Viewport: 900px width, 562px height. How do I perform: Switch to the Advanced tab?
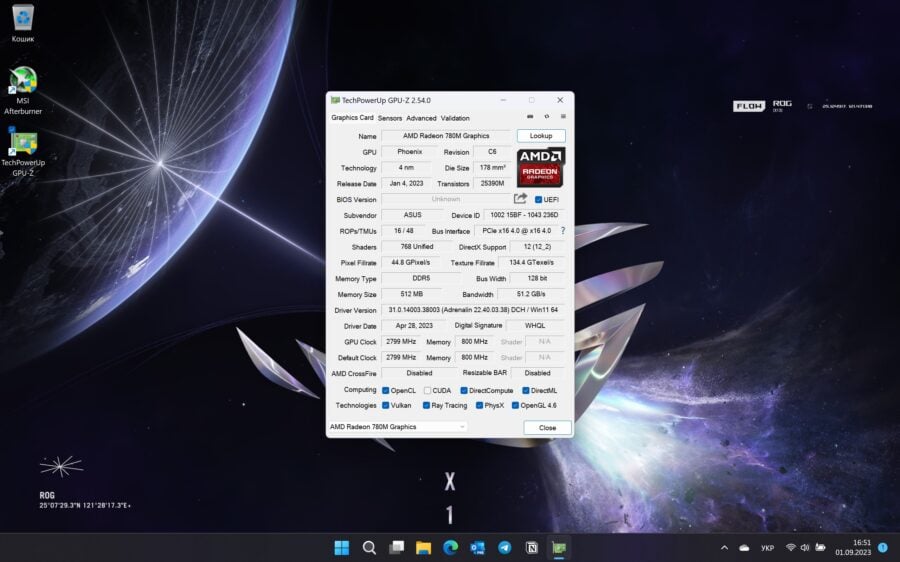coord(421,118)
